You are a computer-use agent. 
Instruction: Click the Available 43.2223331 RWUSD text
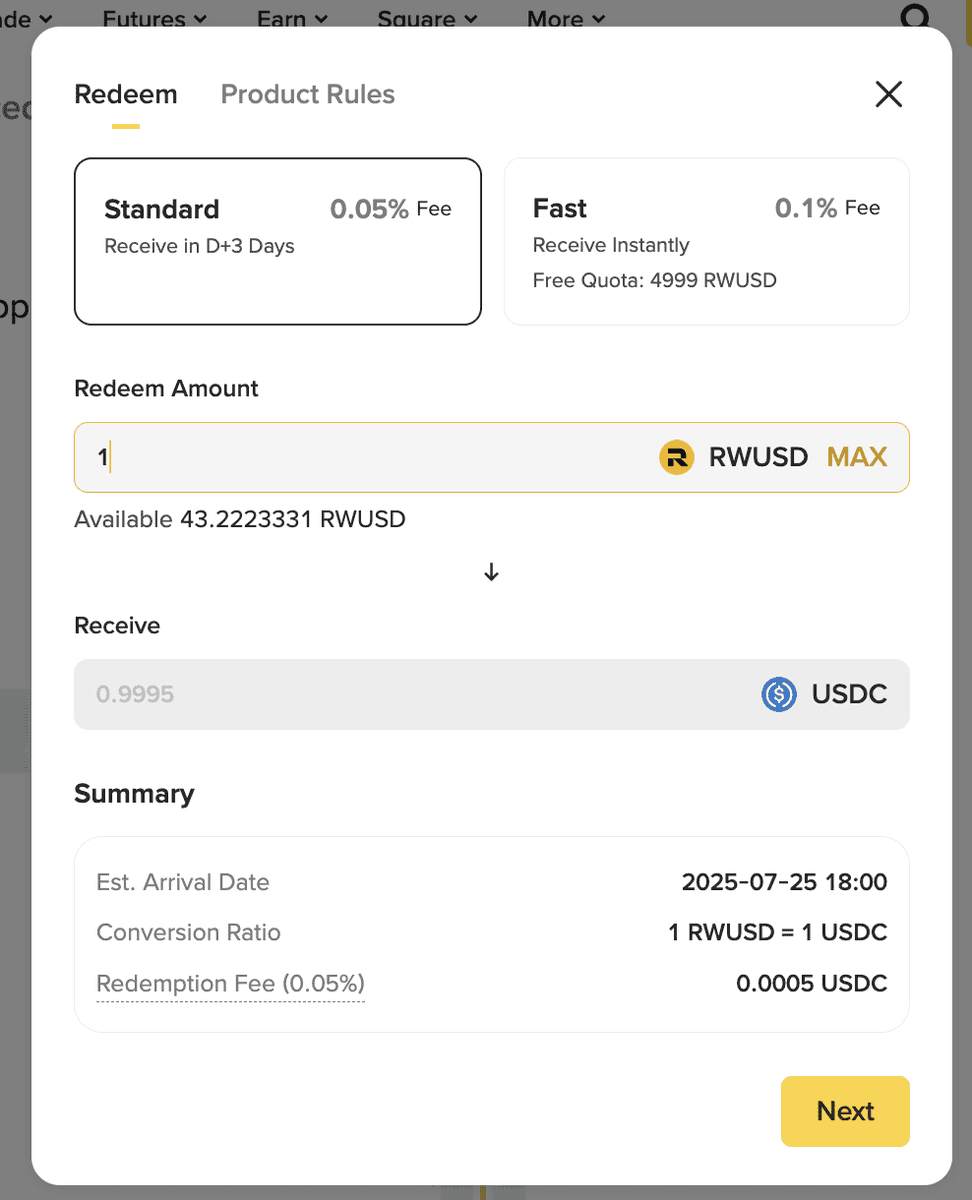click(240, 519)
